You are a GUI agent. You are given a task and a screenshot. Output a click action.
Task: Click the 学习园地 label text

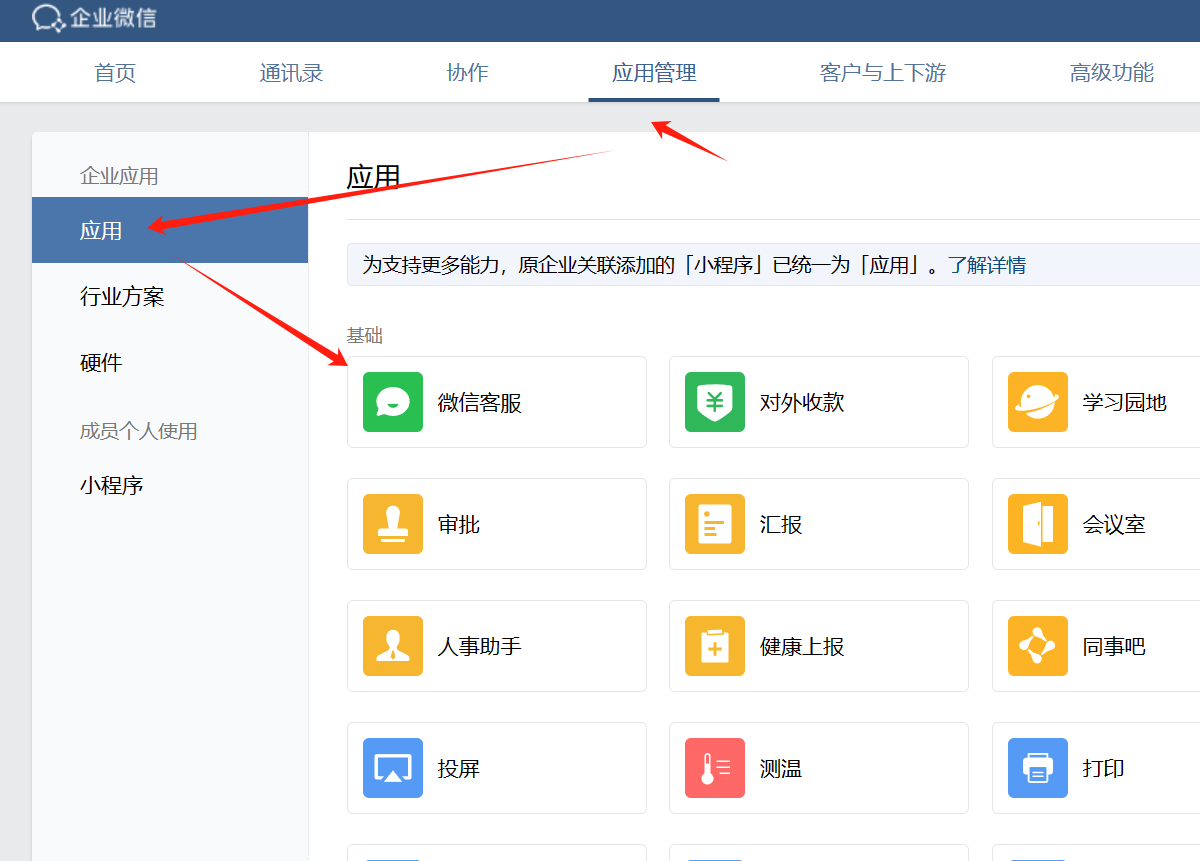pos(1125,403)
